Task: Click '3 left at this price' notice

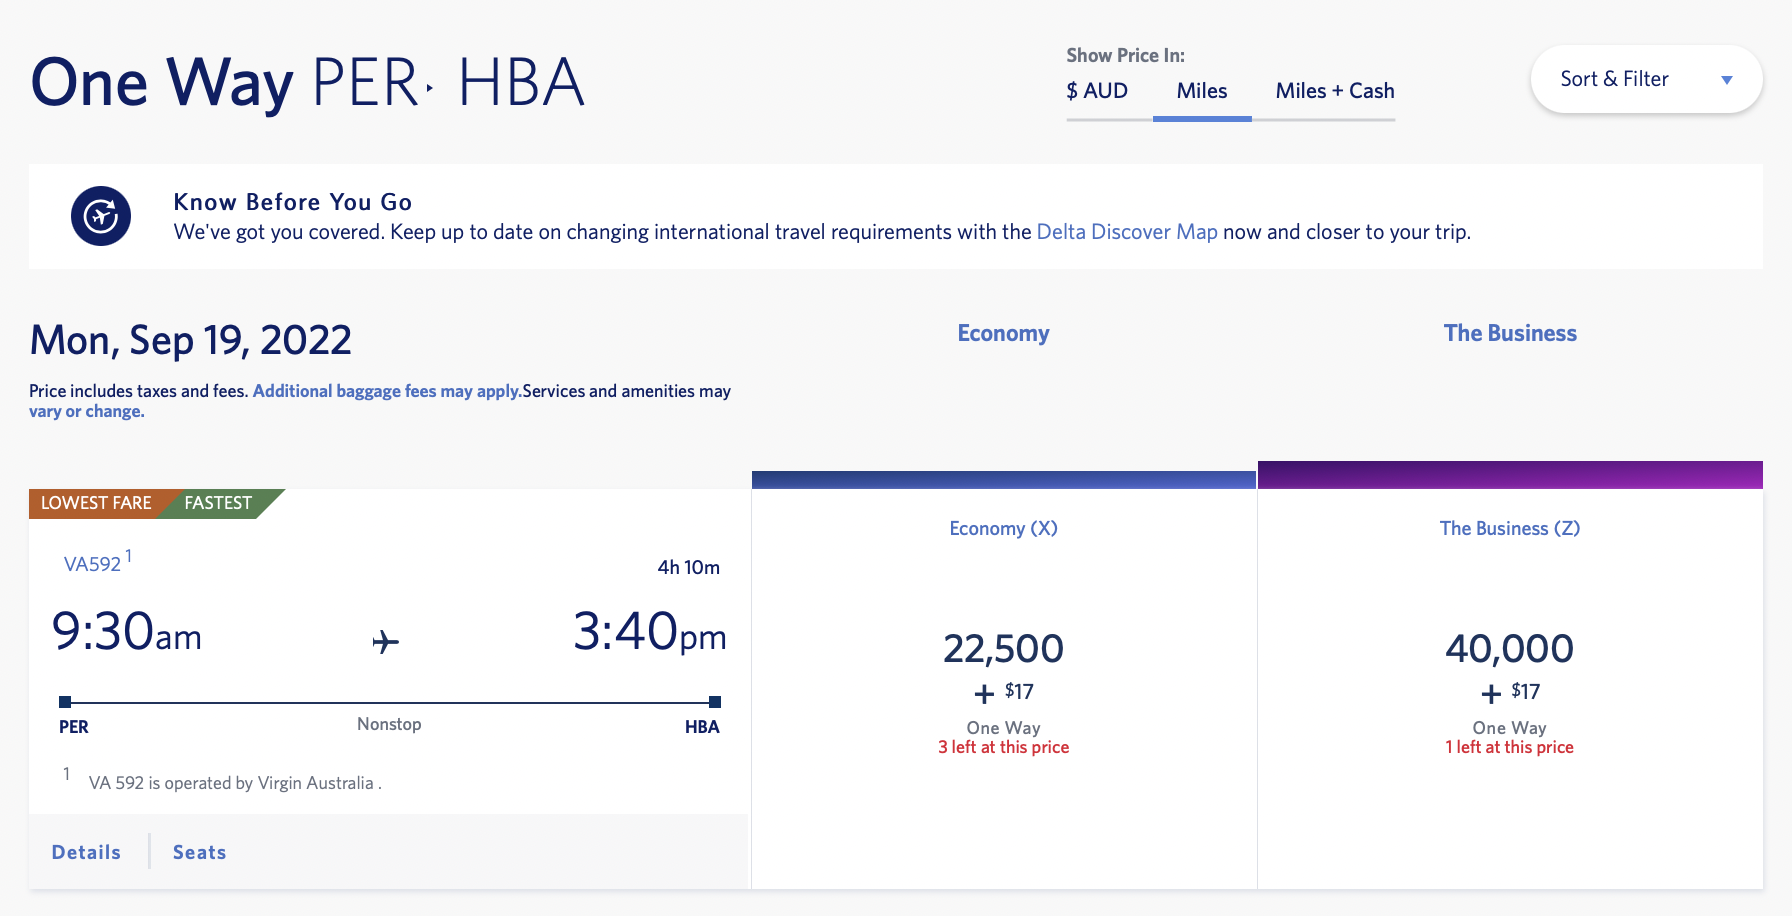Action: 1004,747
